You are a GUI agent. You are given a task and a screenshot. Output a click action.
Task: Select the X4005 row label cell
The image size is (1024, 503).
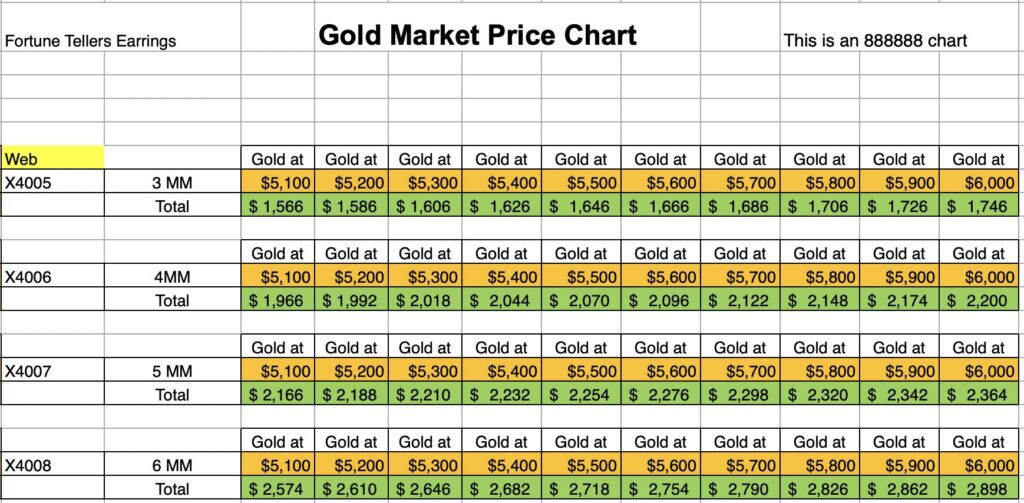(53, 183)
